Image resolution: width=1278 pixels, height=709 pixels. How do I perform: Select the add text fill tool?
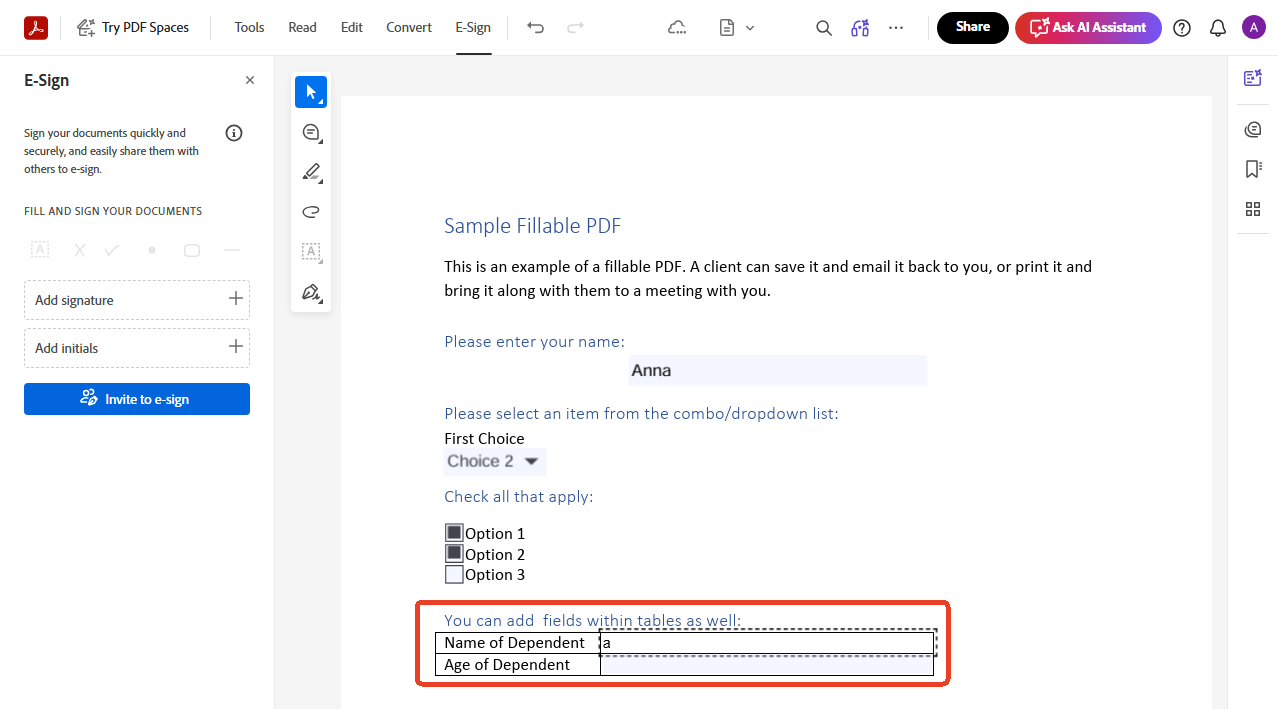click(40, 250)
